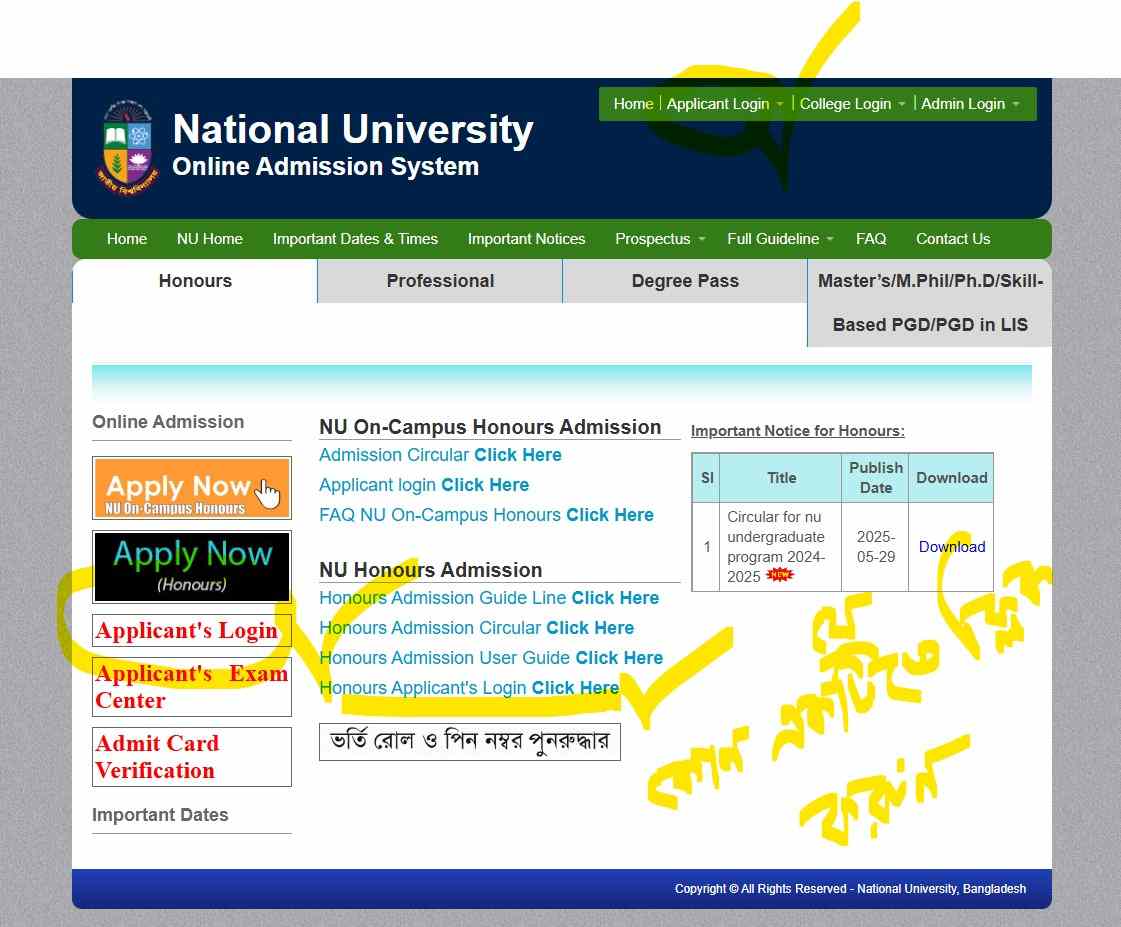
Task: Expand the Admin Login dropdown
Action: tap(970, 104)
